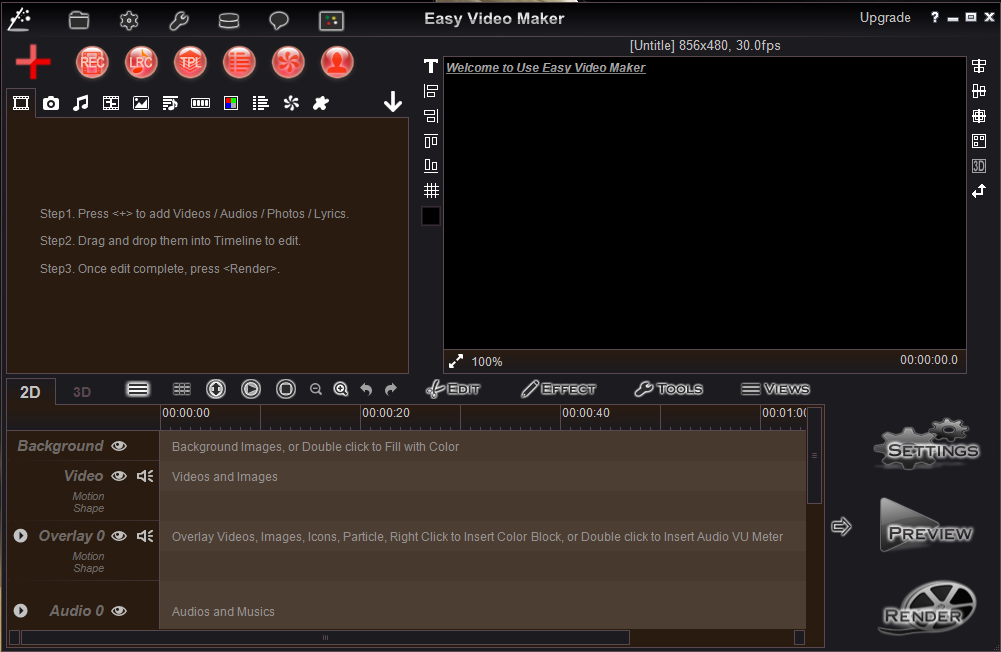Viewport: 1001px width, 652px height.
Task: Align objects to top icon
Action: coord(431,141)
